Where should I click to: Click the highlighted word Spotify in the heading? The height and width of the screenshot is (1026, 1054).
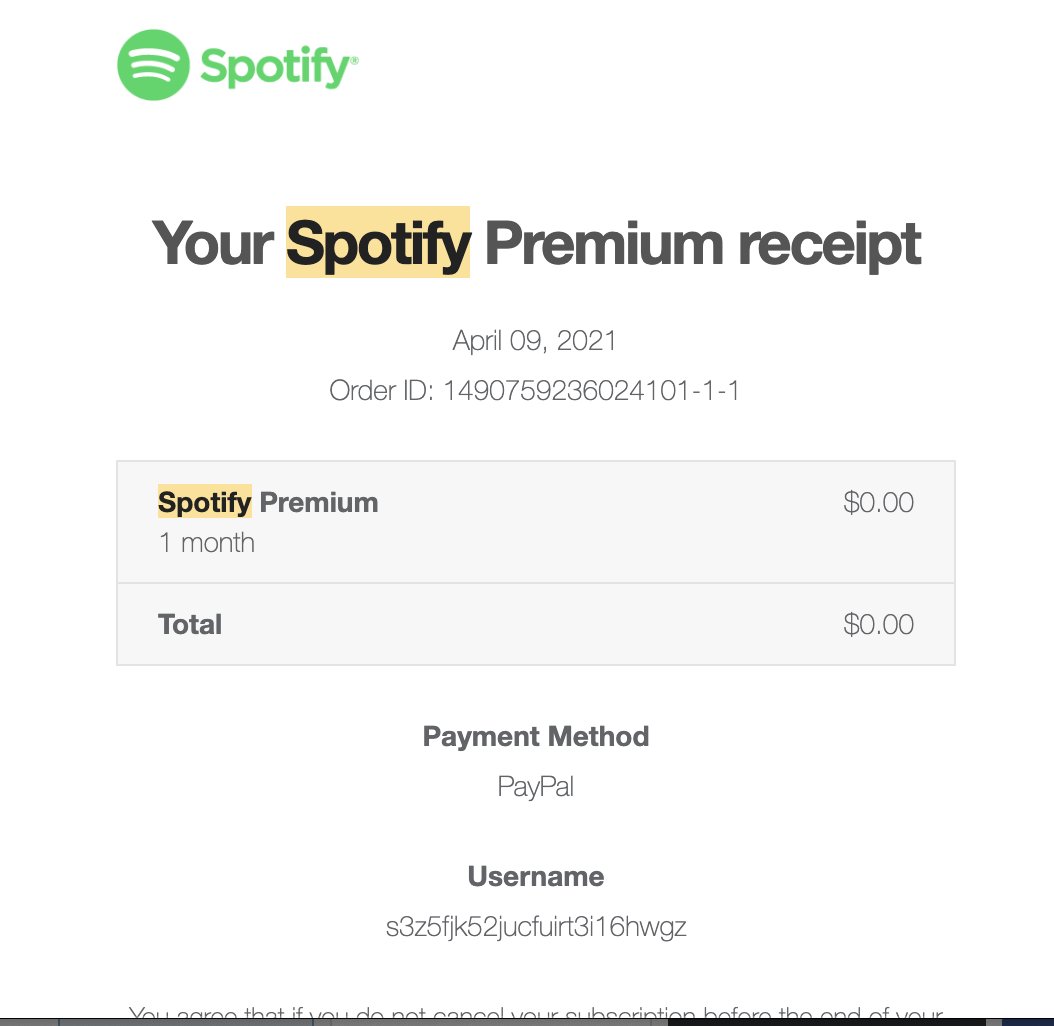pyautogui.click(x=378, y=243)
